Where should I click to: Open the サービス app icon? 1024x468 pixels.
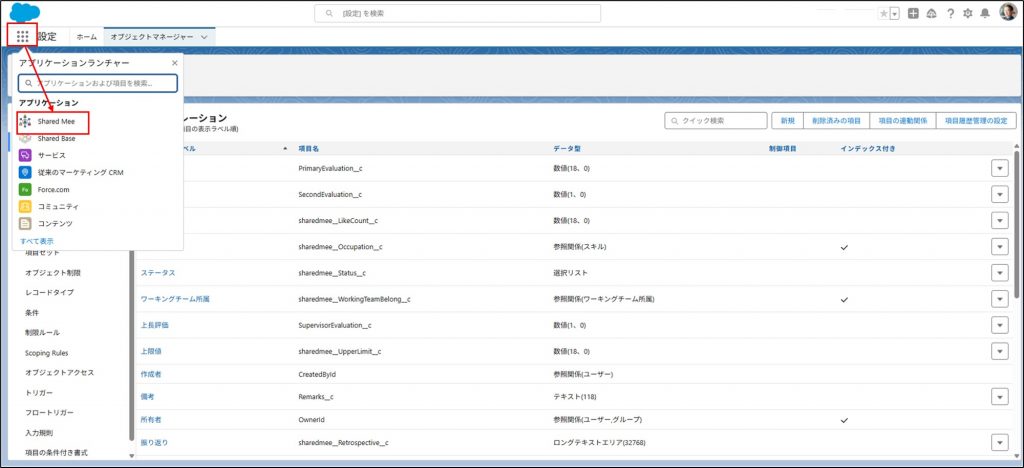pyautogui.click(x=26, y=155)
